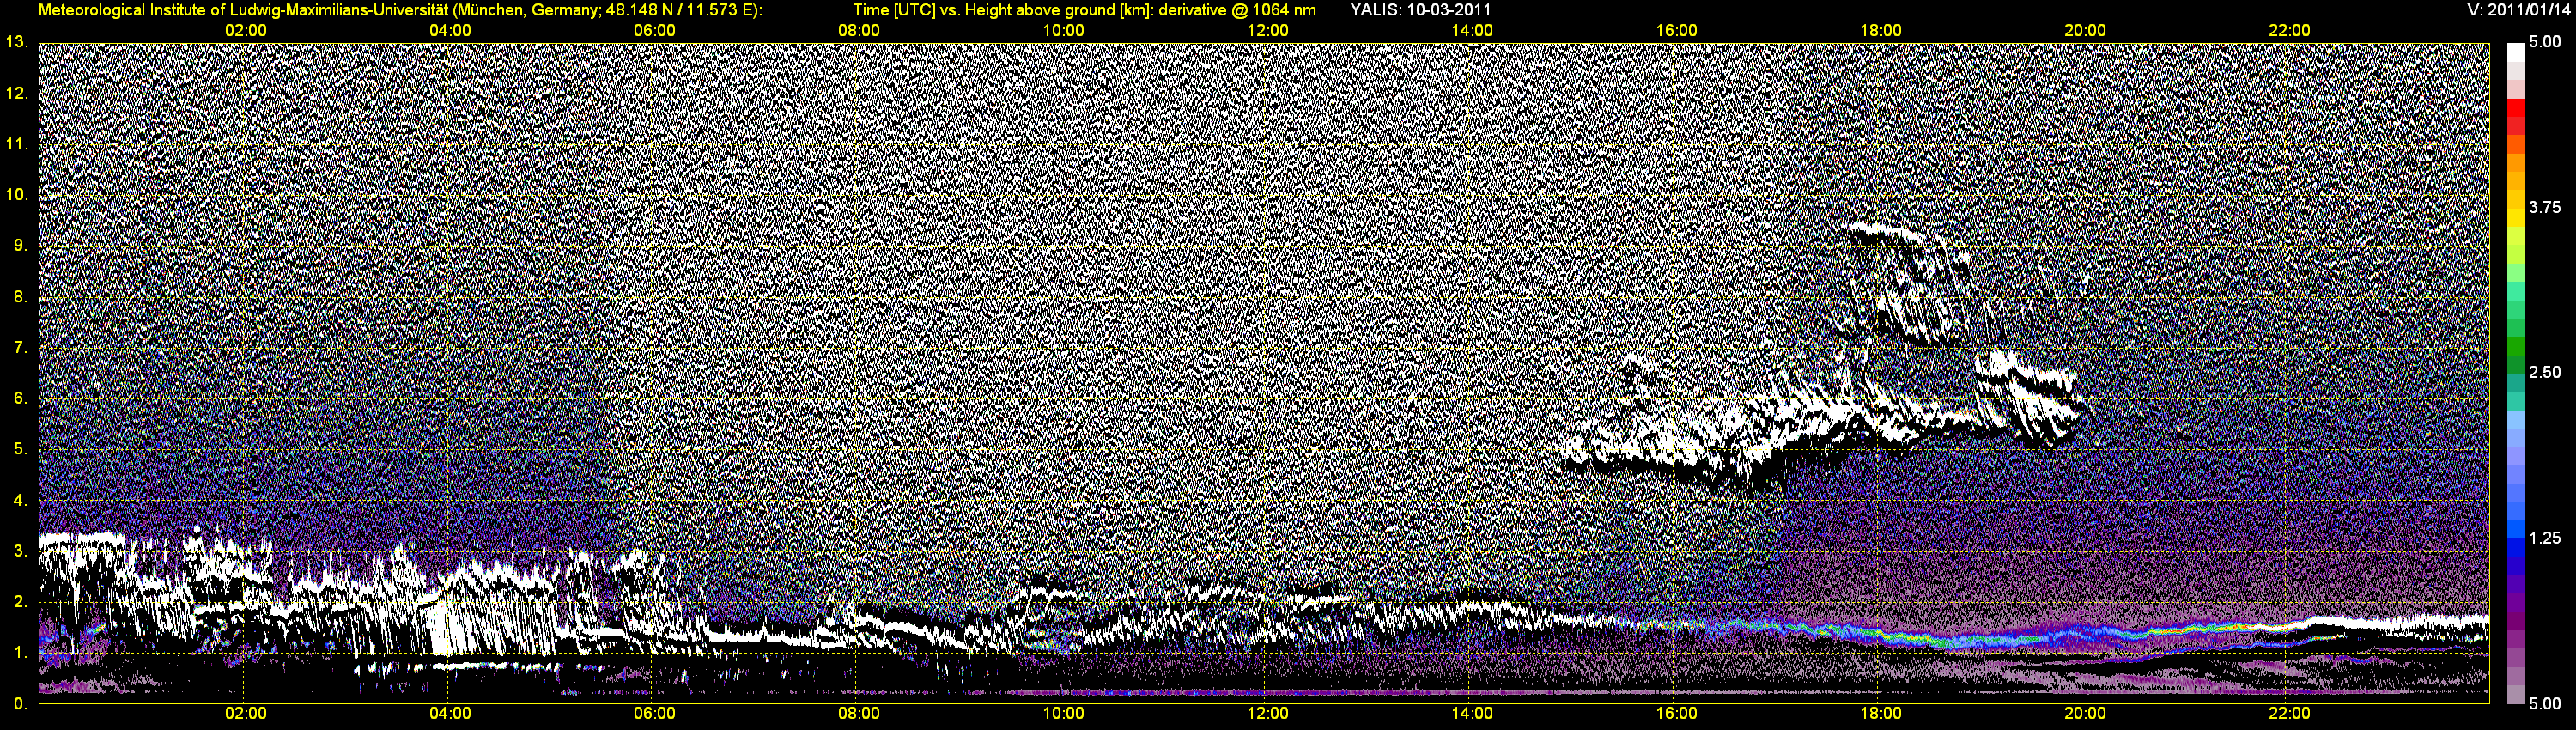The width and height of the screenshot is (2576, 730).
Task: Click the 11. km height axis label
Action: [x=16, y=144]
